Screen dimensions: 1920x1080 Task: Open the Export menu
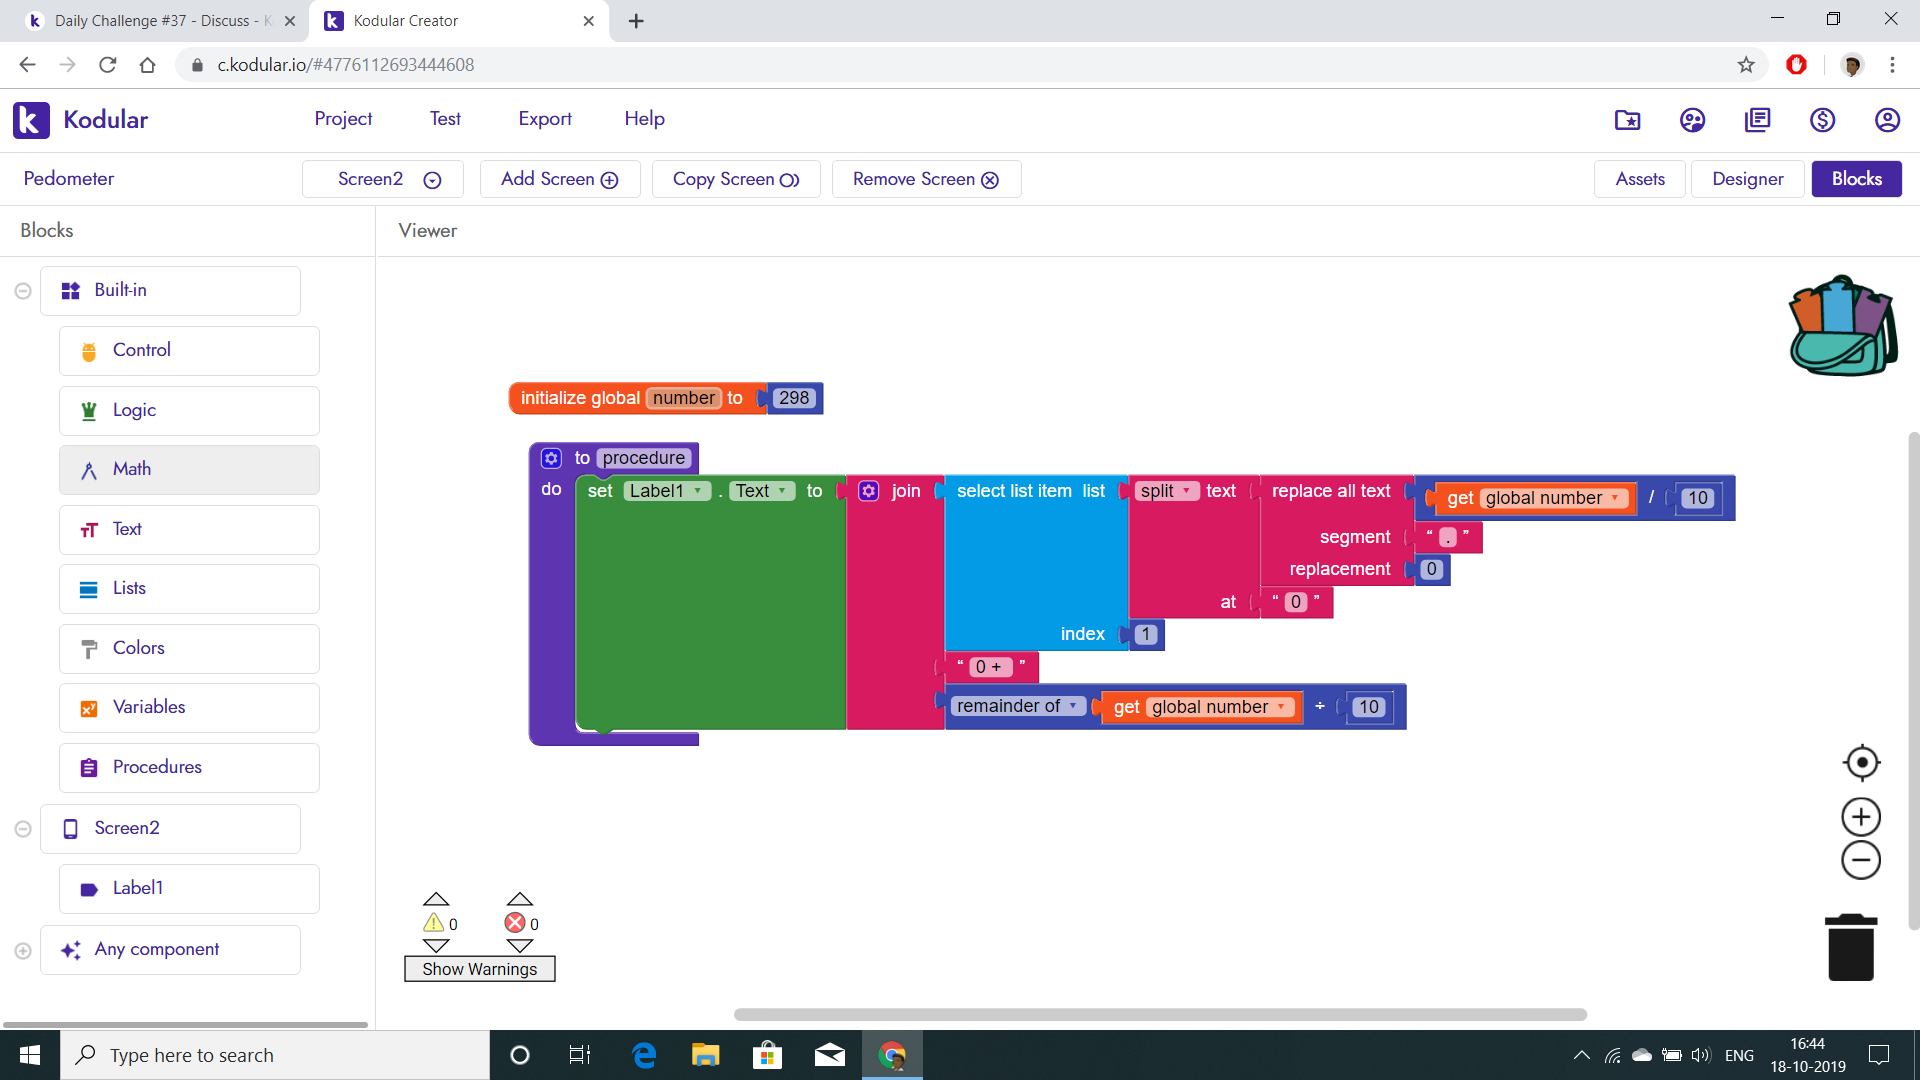tap(544, 118)
